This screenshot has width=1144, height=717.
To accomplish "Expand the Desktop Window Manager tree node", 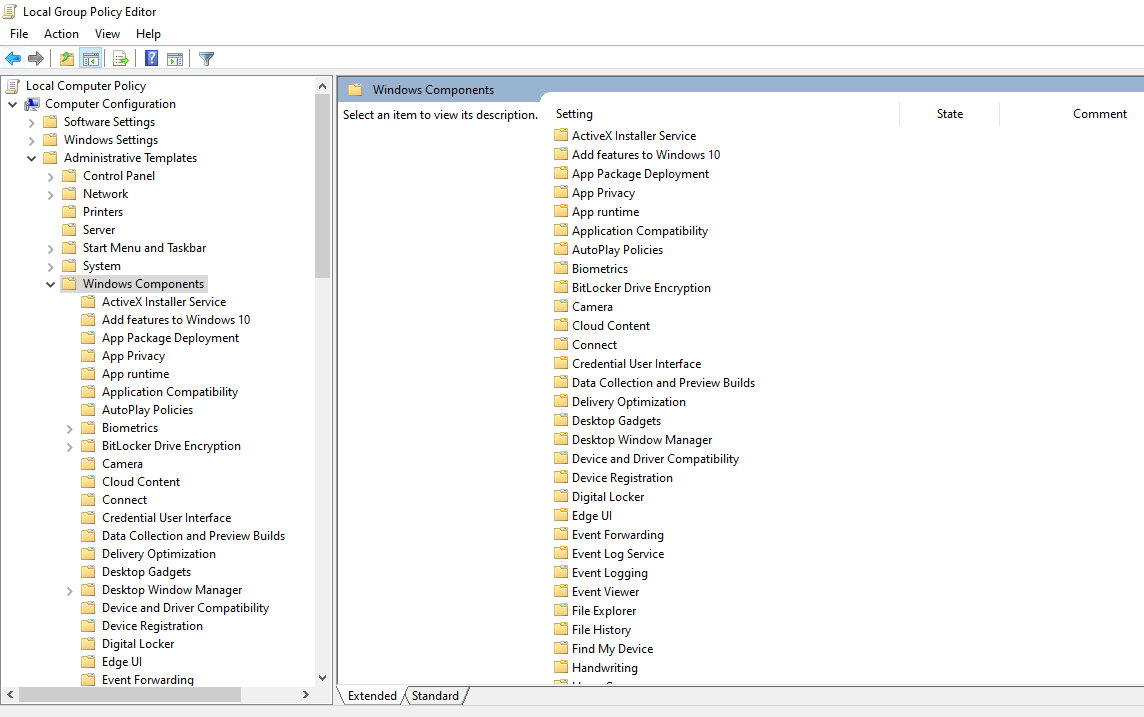I will (69, 591).
